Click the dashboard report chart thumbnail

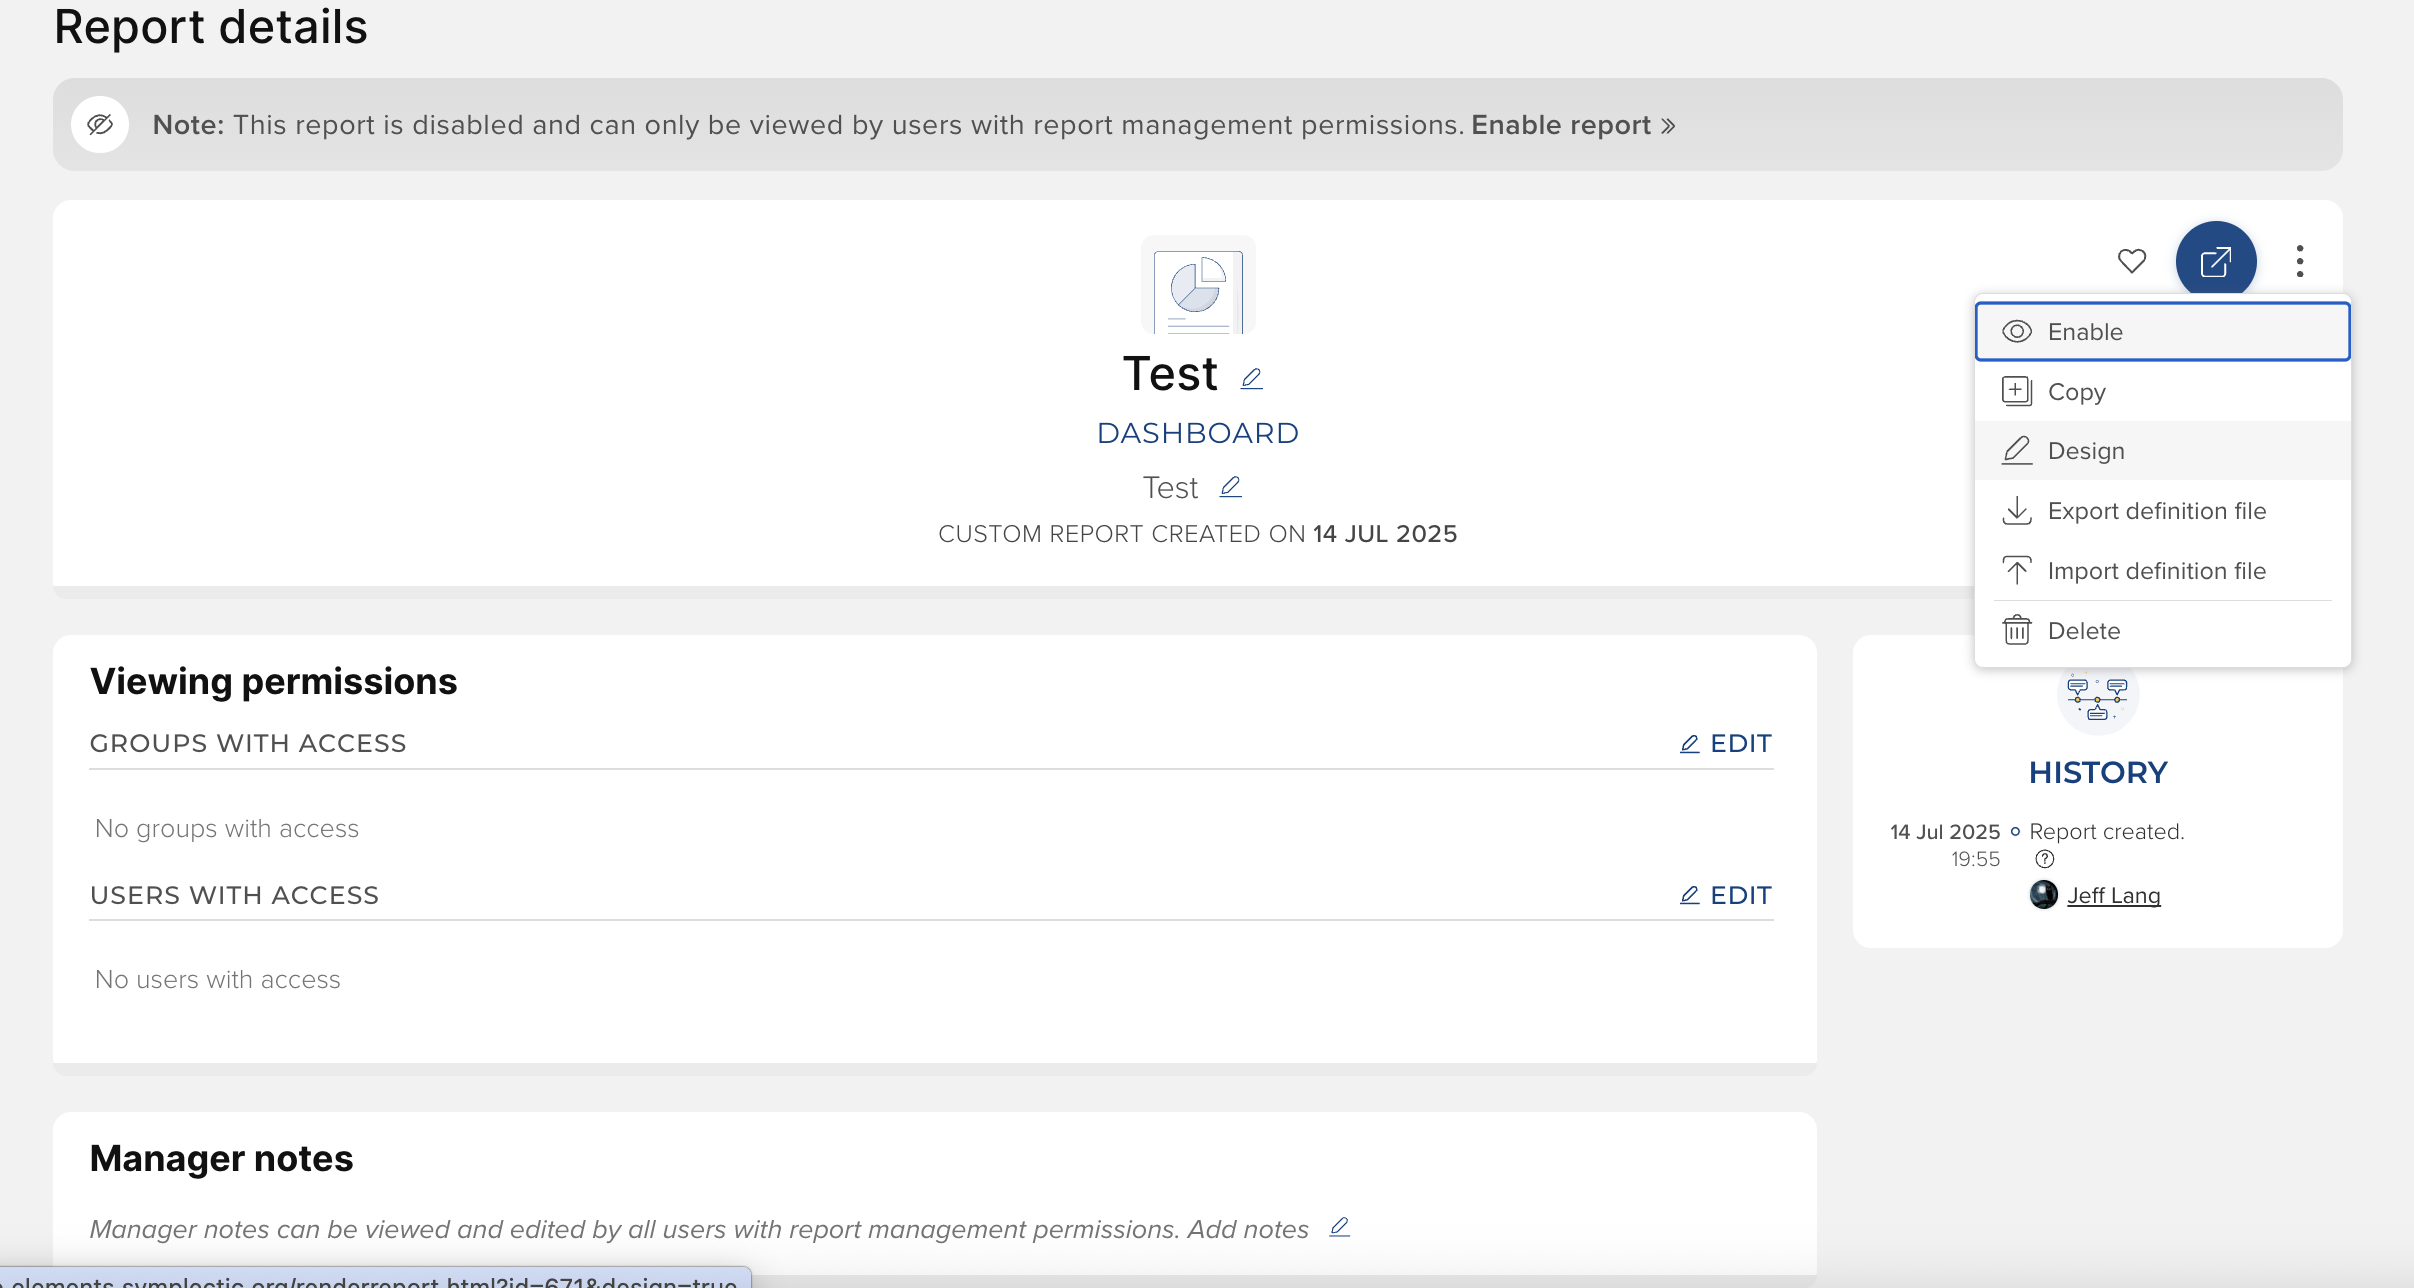[1197, 288]
